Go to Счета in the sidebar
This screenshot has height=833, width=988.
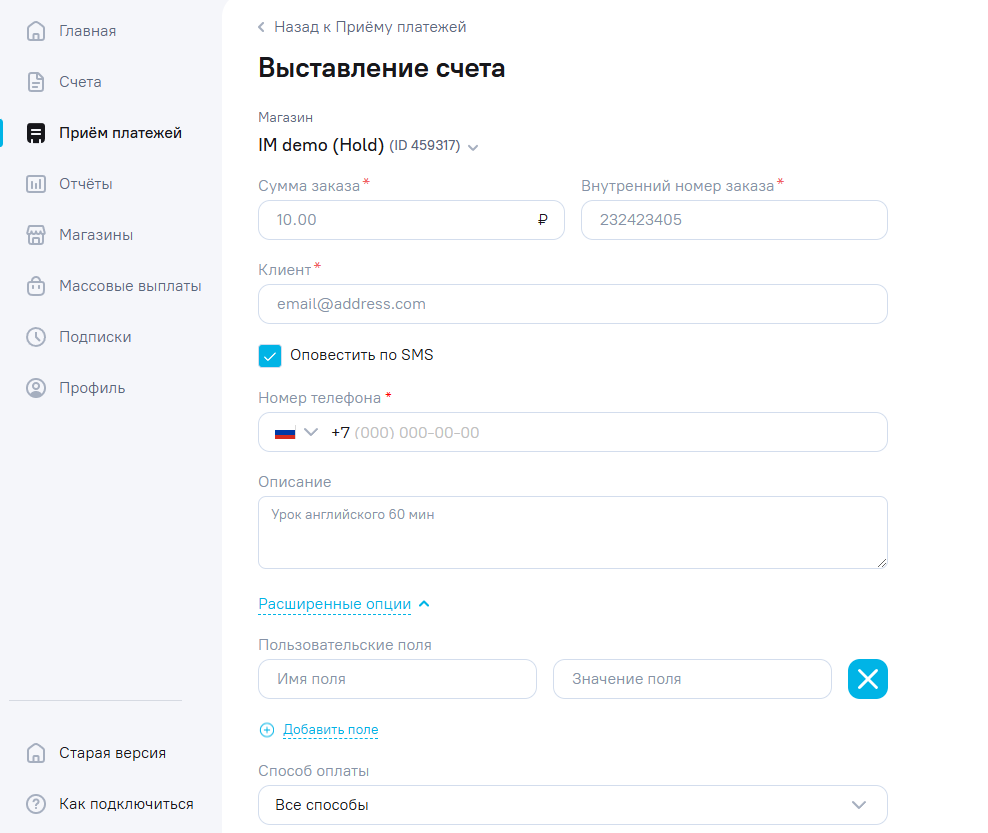[x=80, y=82]
